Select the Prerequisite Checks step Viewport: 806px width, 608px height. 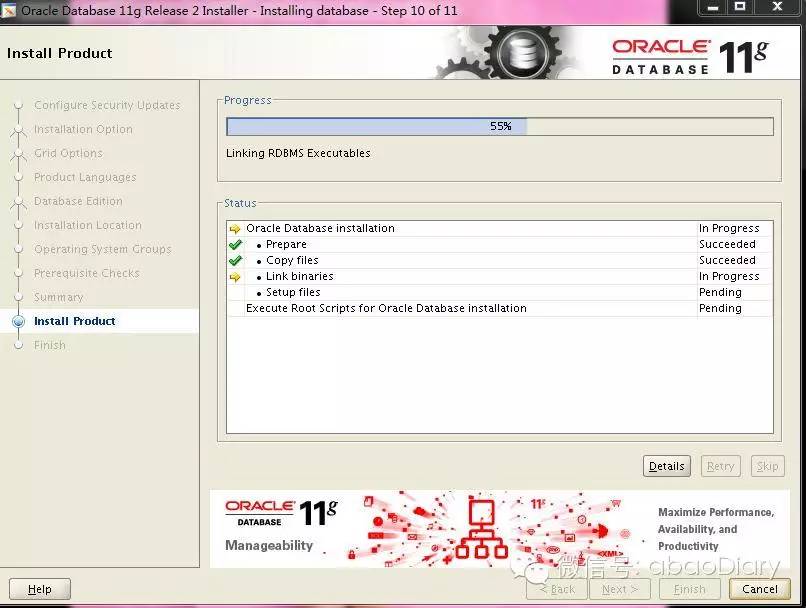tap(87, 273)
